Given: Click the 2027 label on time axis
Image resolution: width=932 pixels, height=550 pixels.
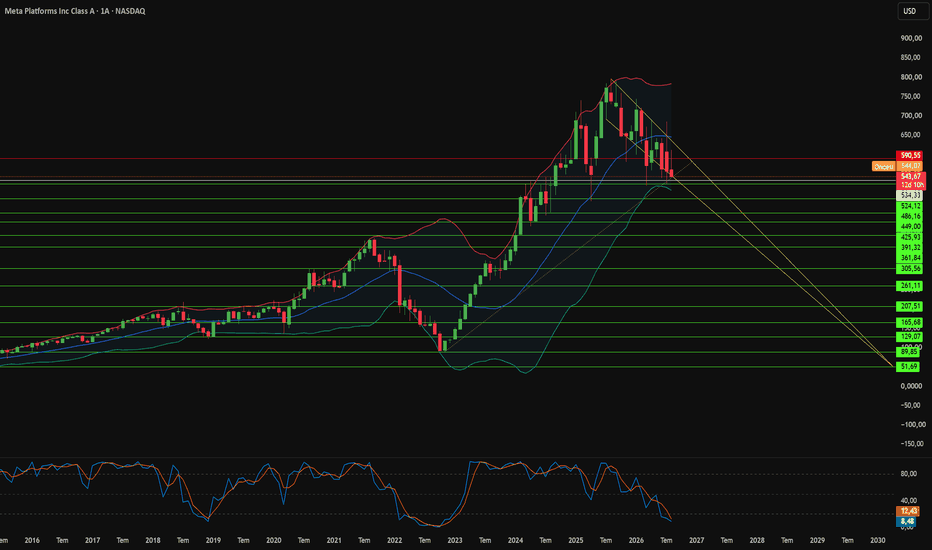Looking at the screenshot, I should coord(697,540).
